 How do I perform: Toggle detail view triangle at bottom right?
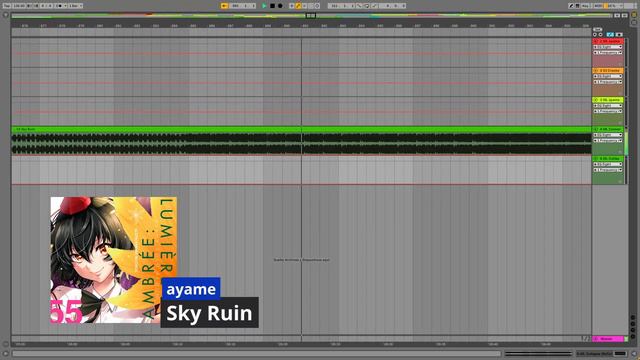point(634,353)
